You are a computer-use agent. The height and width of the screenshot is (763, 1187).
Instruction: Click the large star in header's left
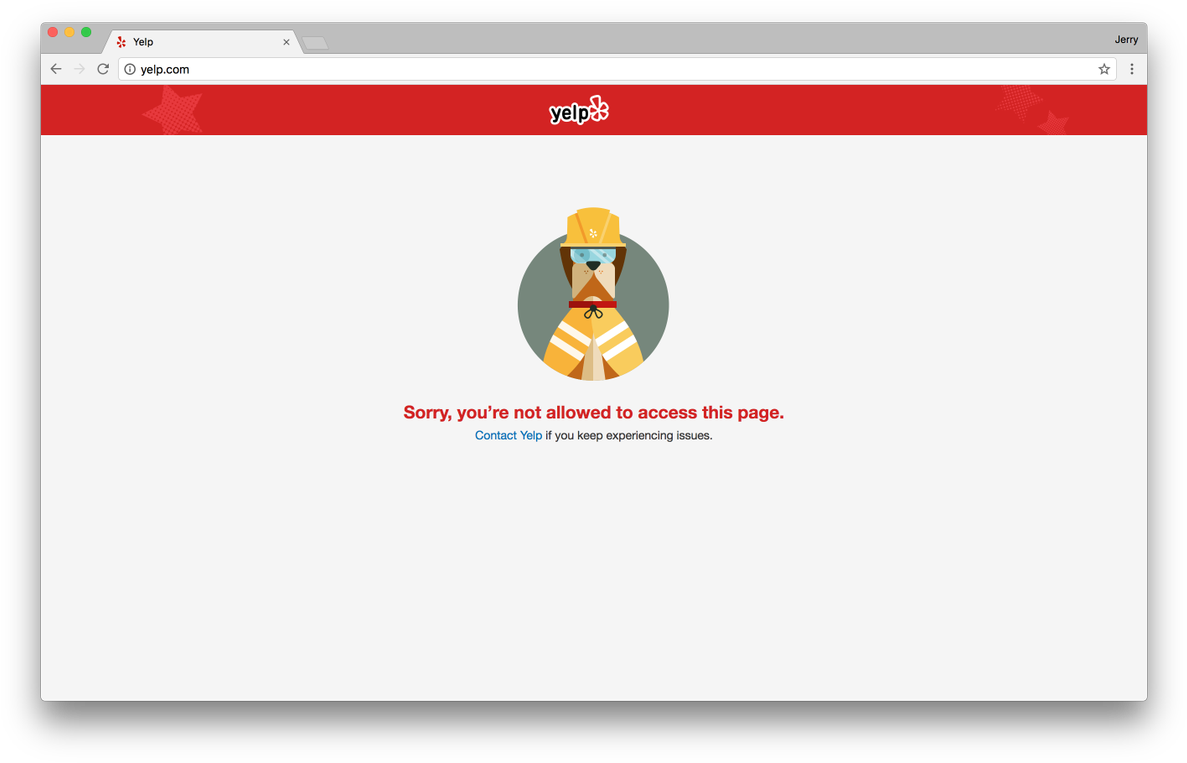tap(173, 111)
